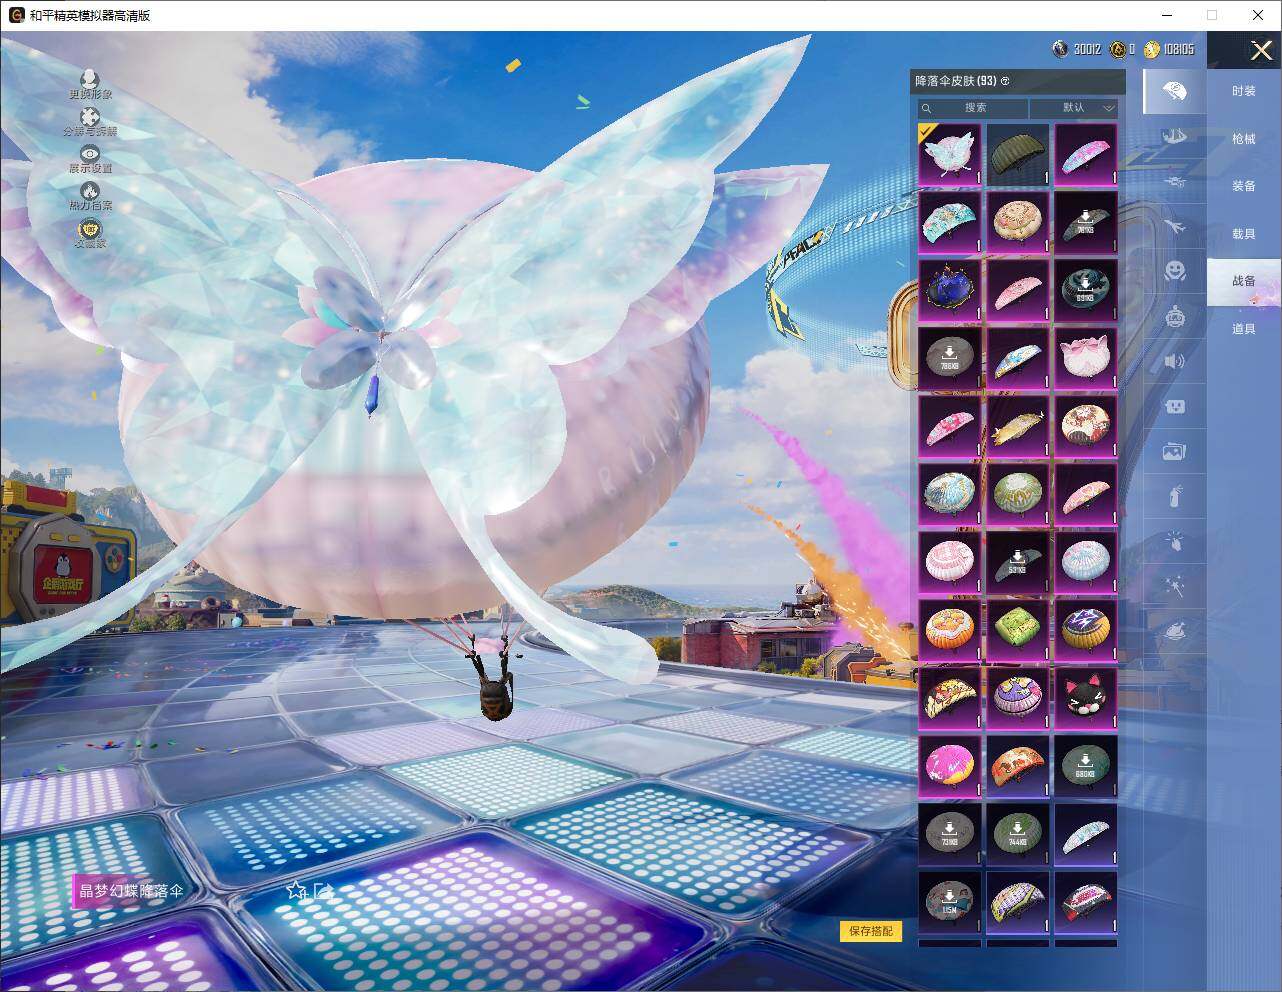The image size is (1282, 992).
Task: Select the square face icon in sidebar
Action: coord(1174,406)
